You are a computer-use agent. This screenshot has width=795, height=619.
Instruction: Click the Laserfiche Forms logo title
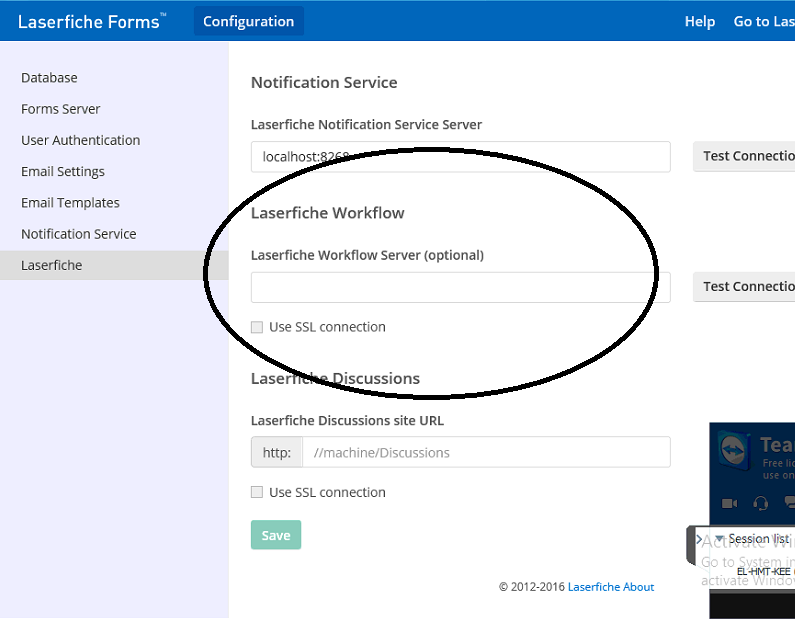(x=92, y=21)
